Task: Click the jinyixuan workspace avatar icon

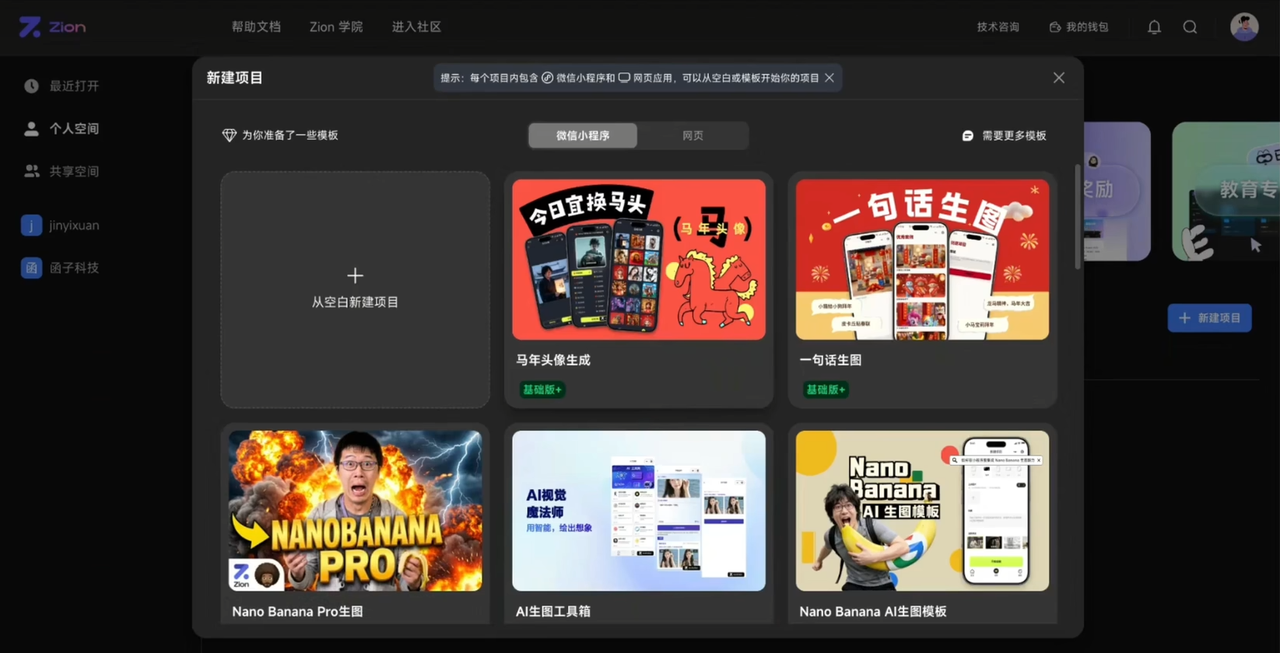Action: (31, 225)
